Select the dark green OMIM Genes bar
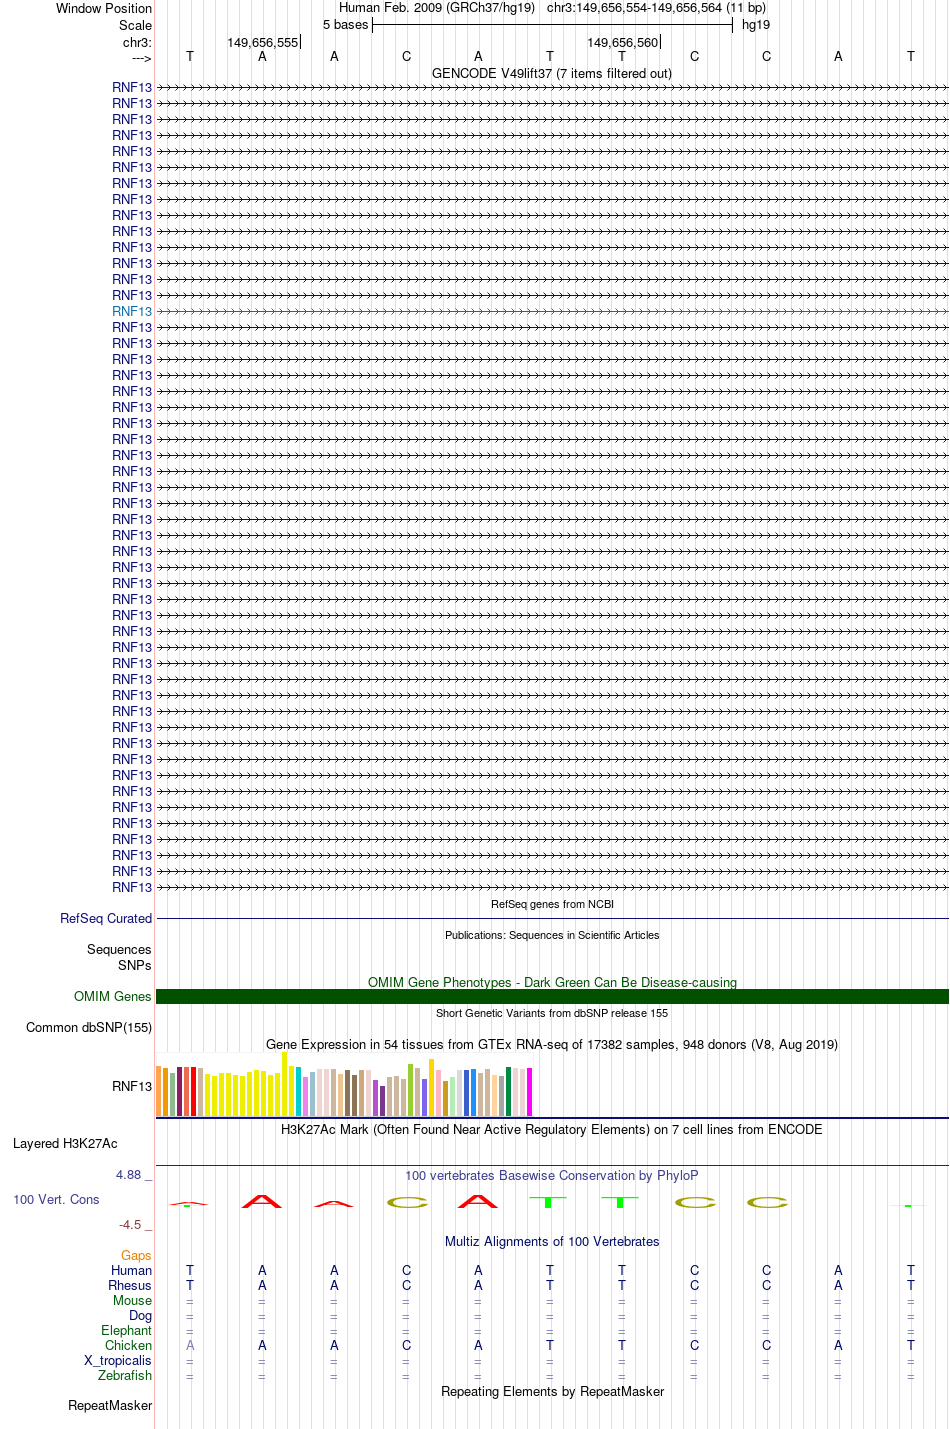Screen dimensions: 950x1429 click(552, 996)
